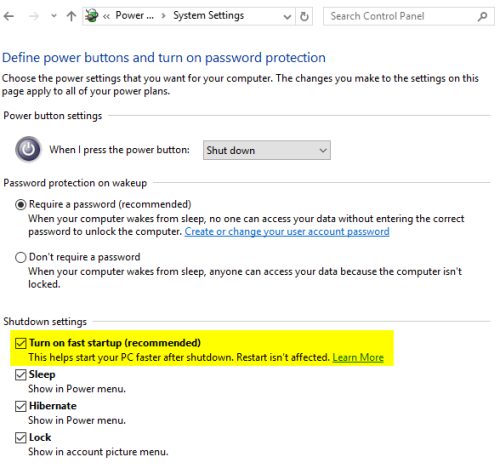Click Show in Power menu under Sleep
The height and width of the screenshot is (474, 500).
[77, 389]
